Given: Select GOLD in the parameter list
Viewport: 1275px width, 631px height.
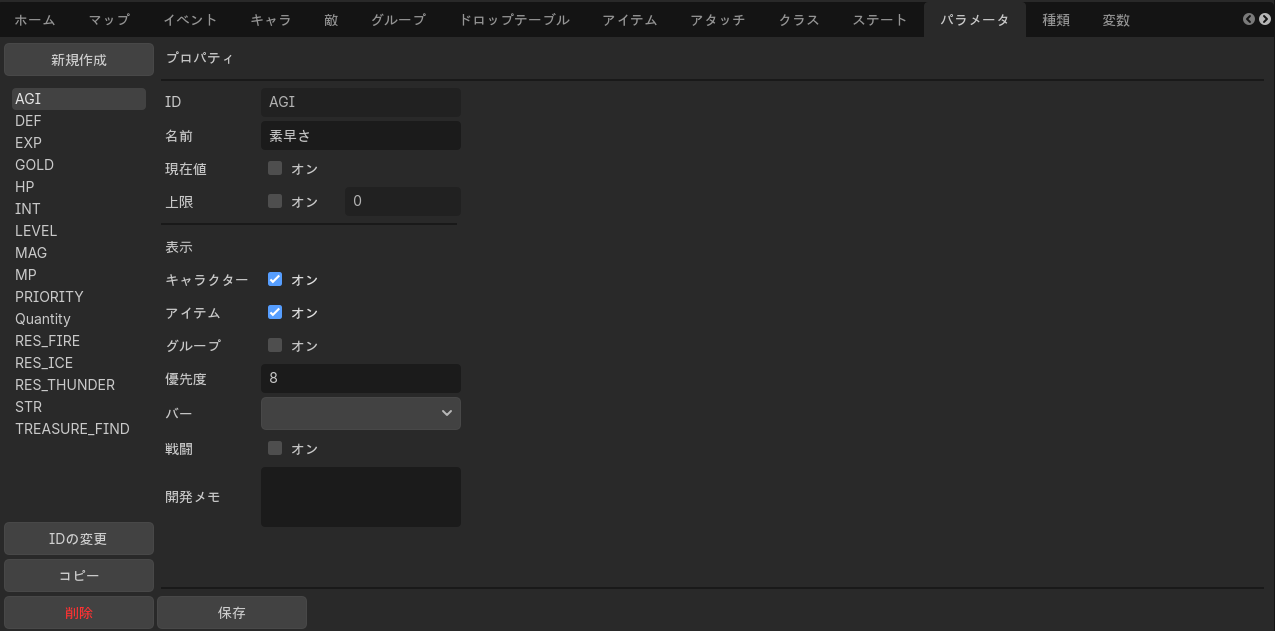Looking at the screenshot, I should (x=79, y=165).
